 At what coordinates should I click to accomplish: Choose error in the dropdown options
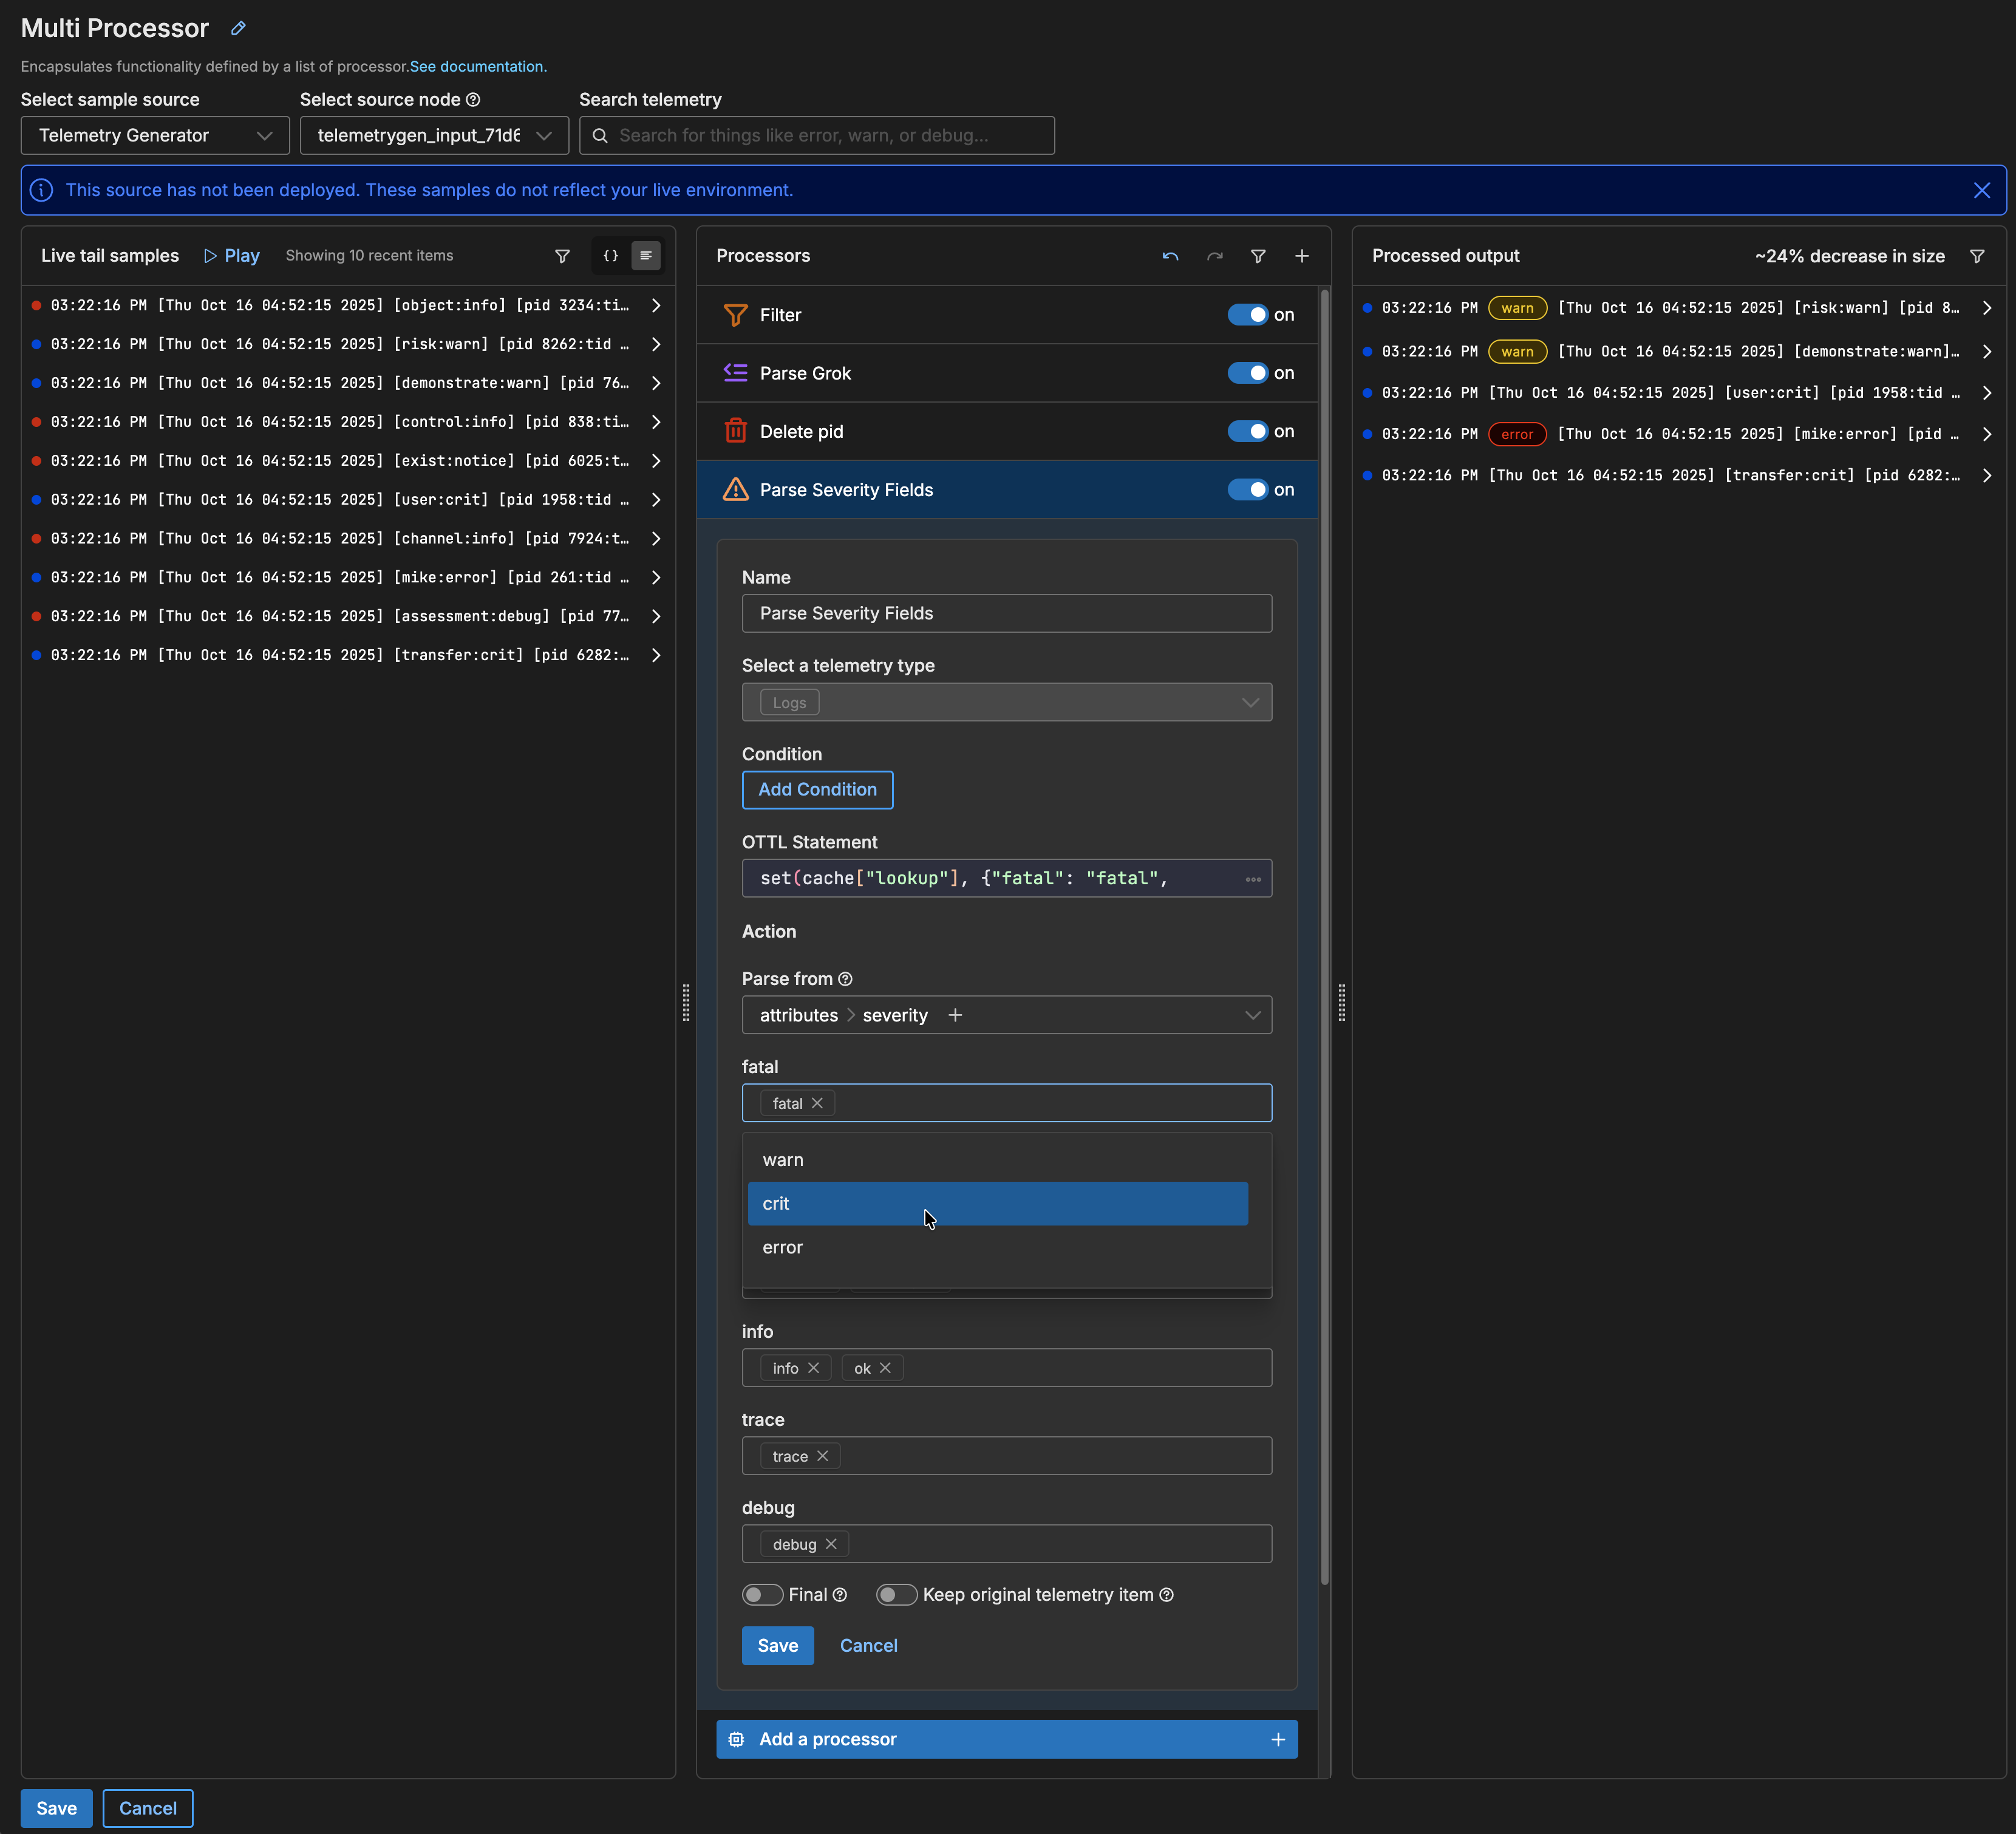click(x=783, y=1247)
